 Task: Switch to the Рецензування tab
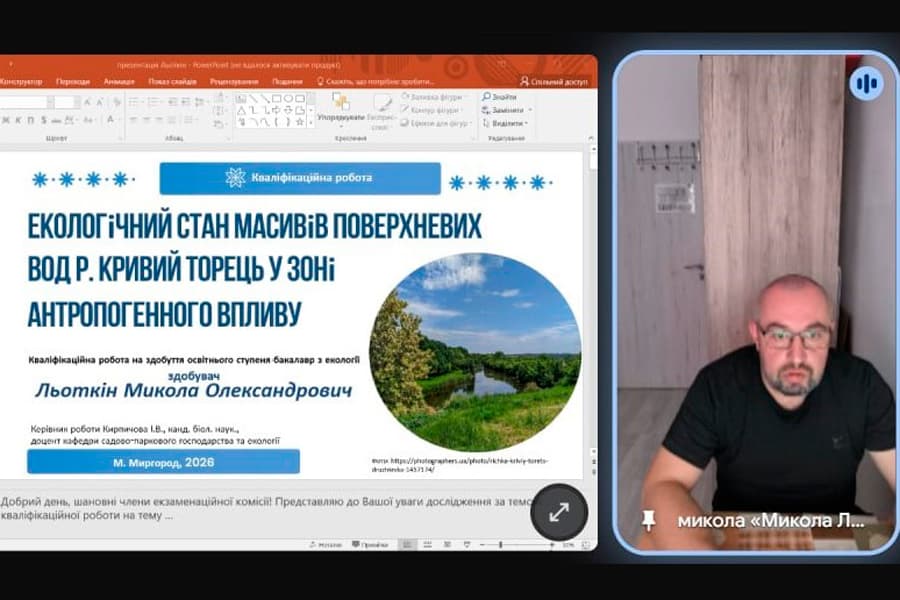click(234, 82)
